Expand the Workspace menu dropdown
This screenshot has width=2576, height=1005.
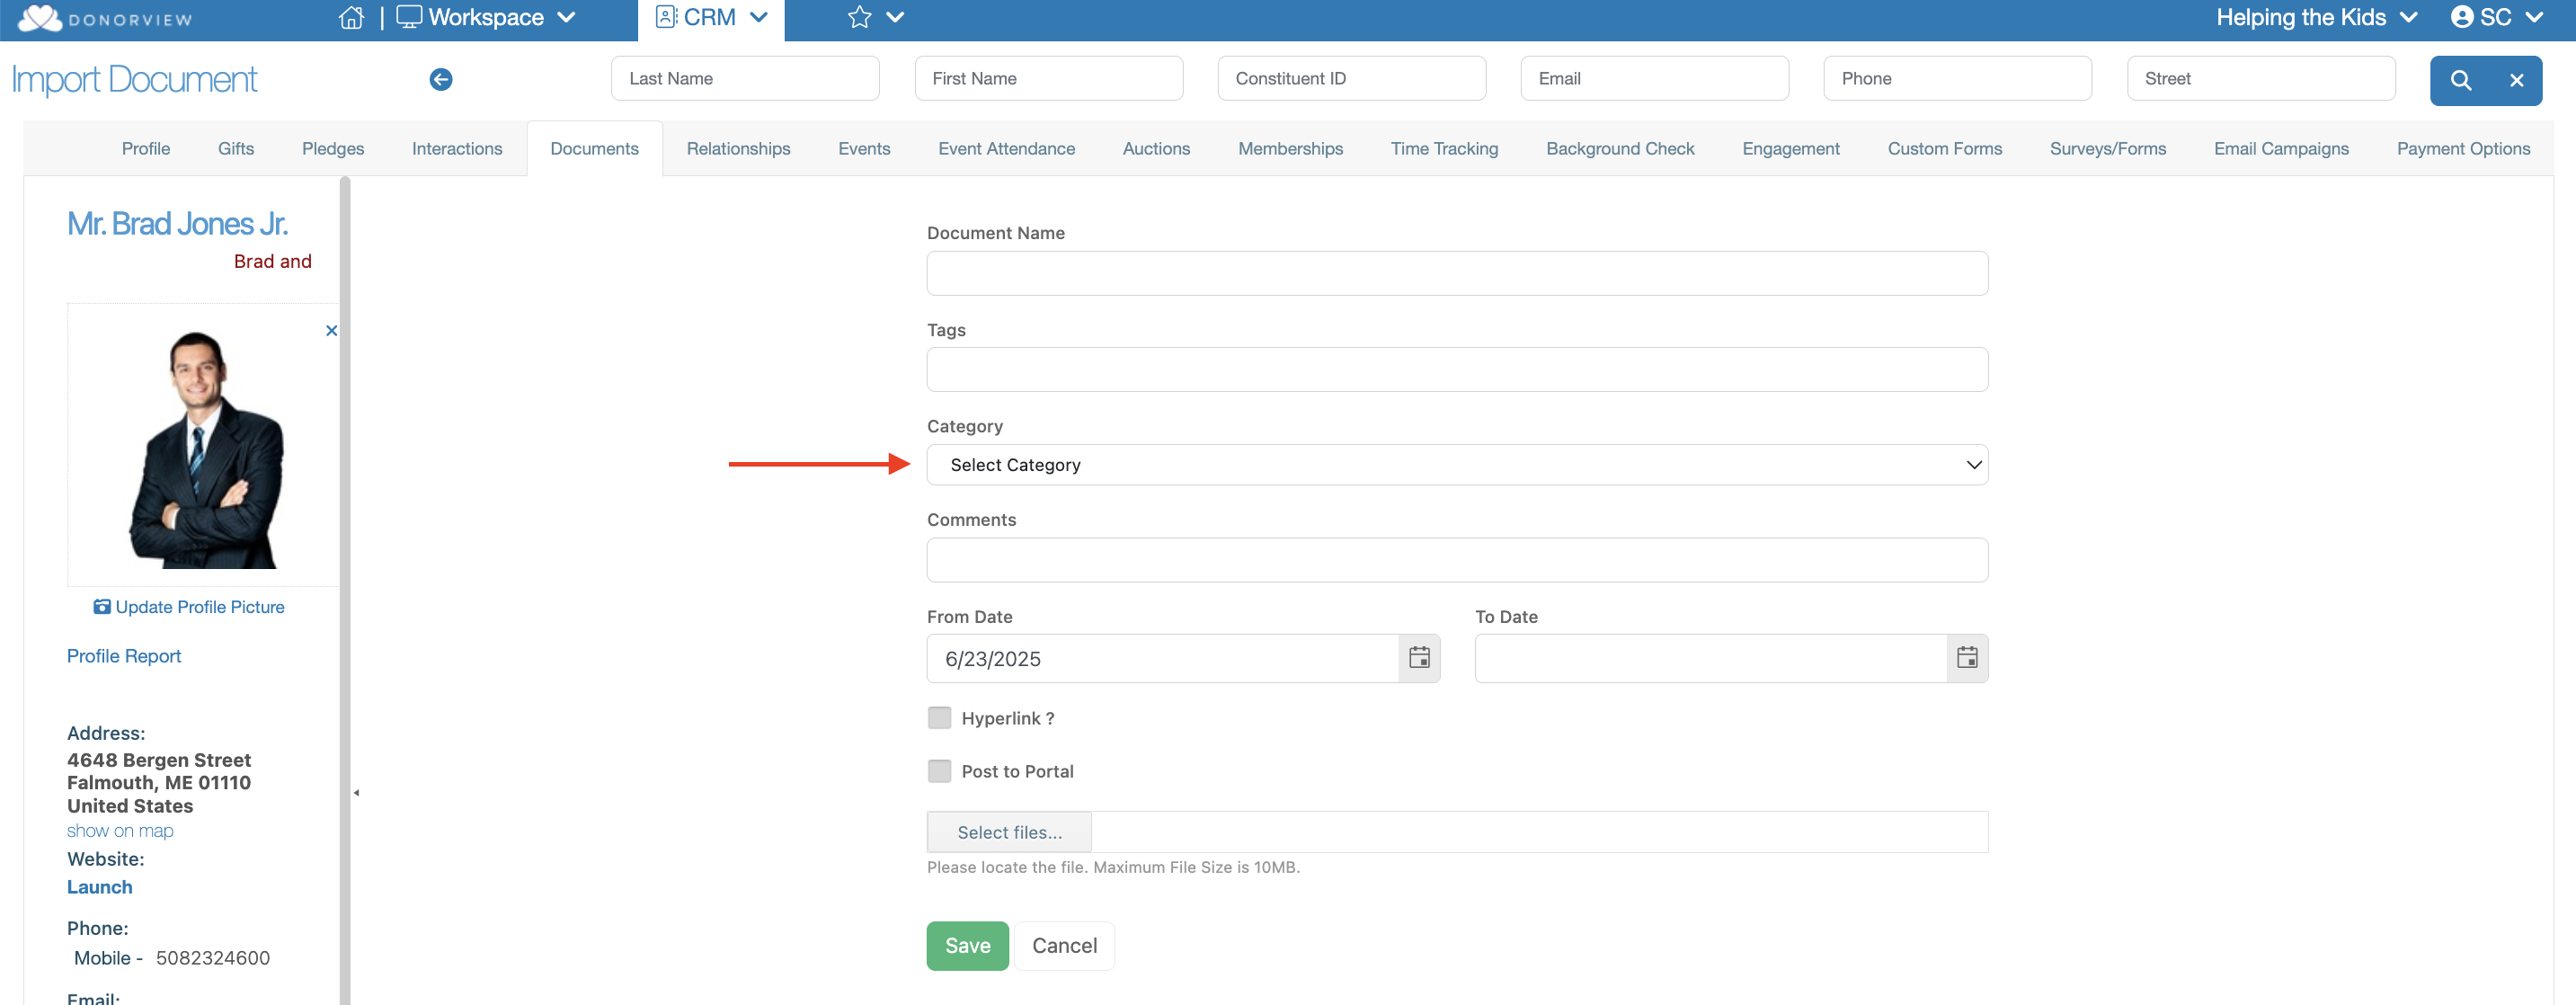487,18
